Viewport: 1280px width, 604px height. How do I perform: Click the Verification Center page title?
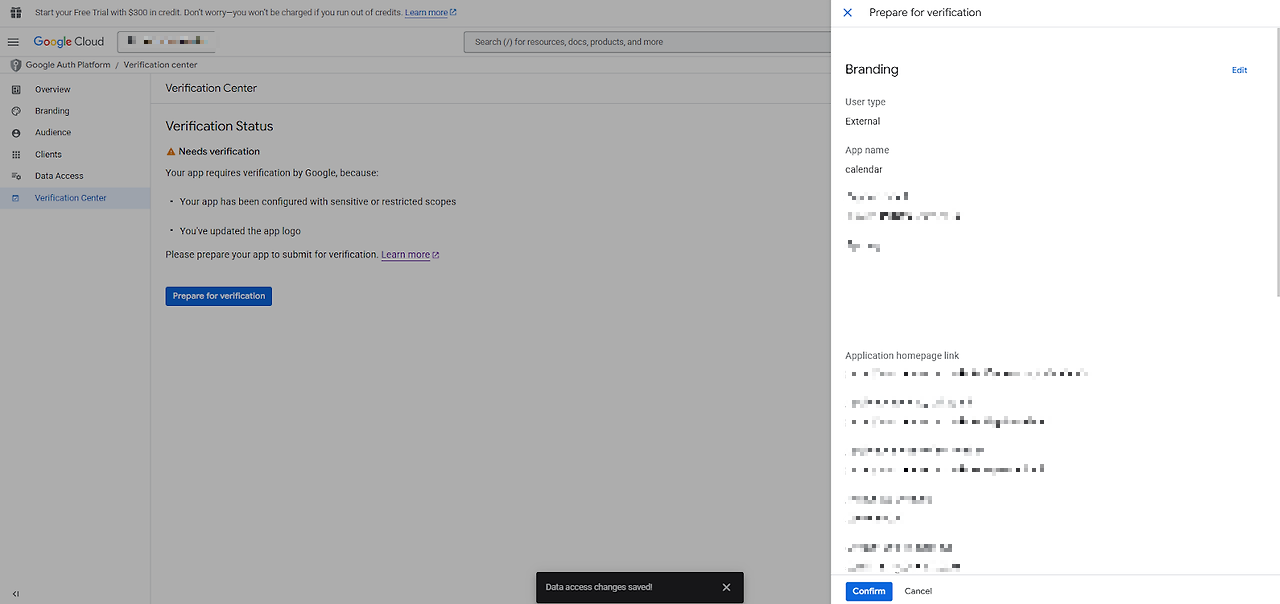[x=211, y=88]
